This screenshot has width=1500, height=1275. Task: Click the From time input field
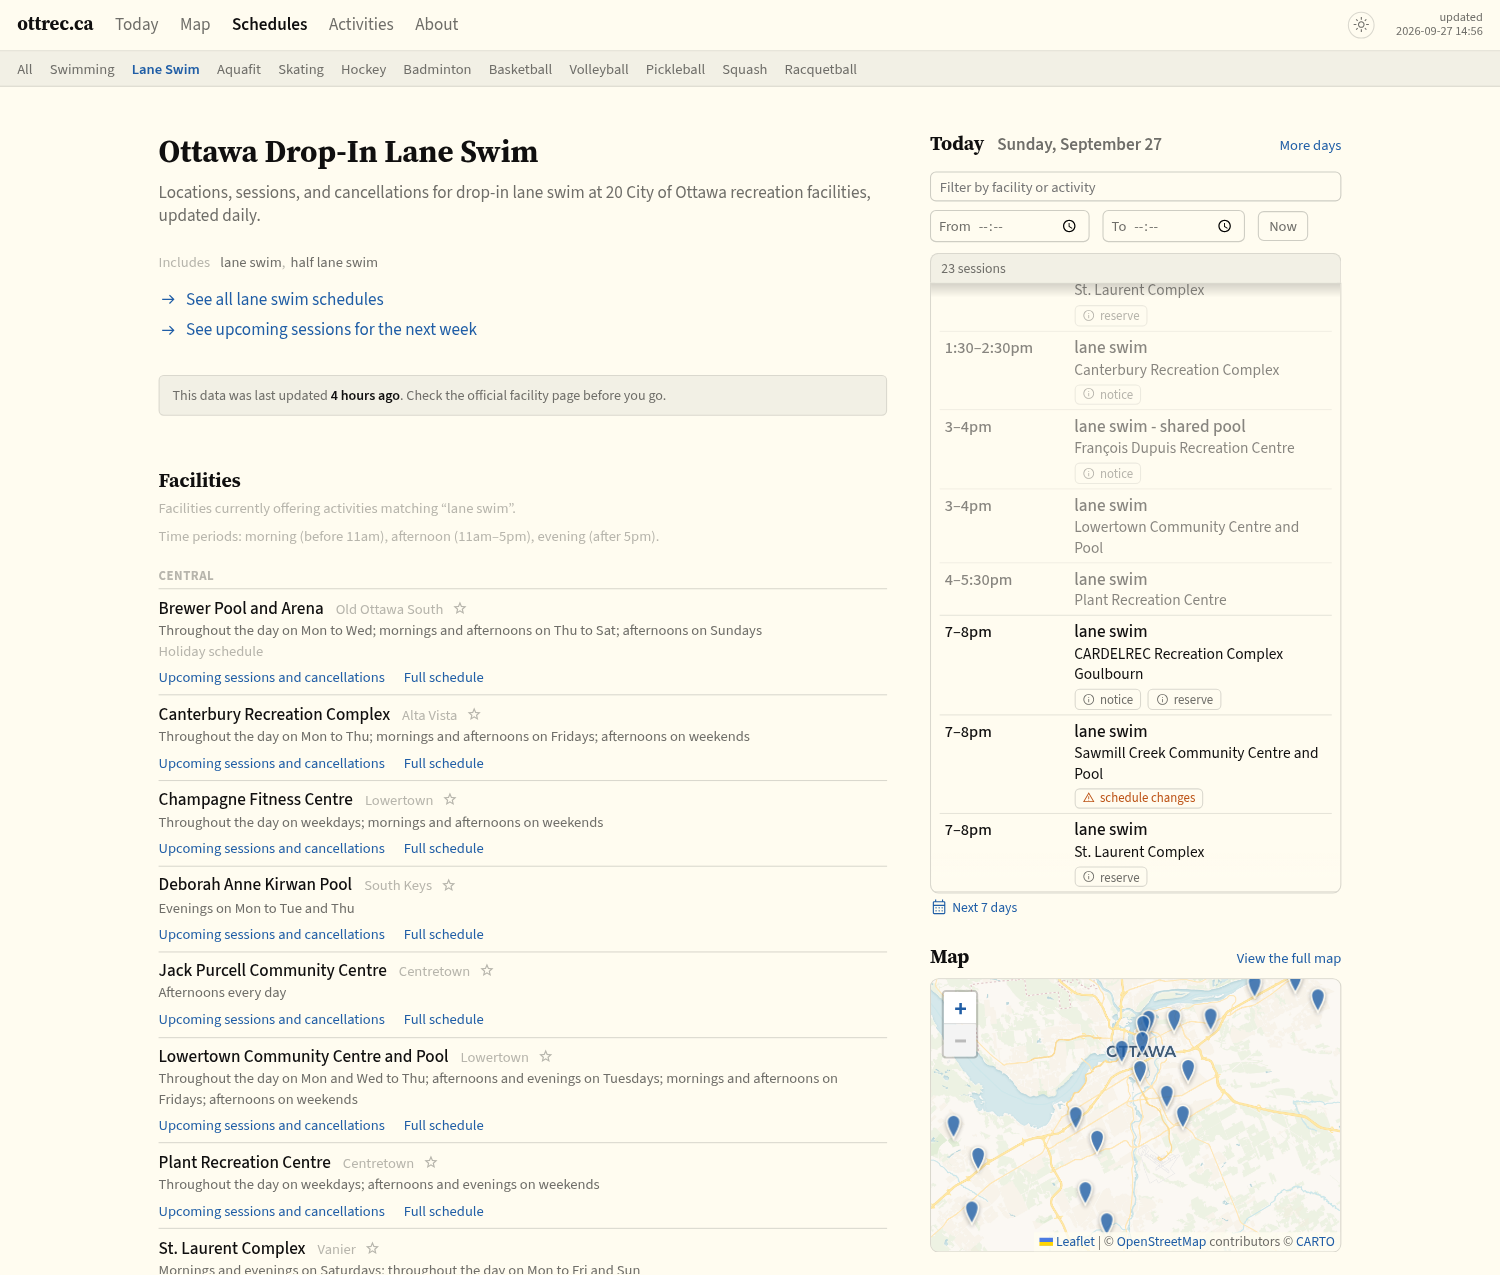pyautogui.click(x=1009, y=226)
